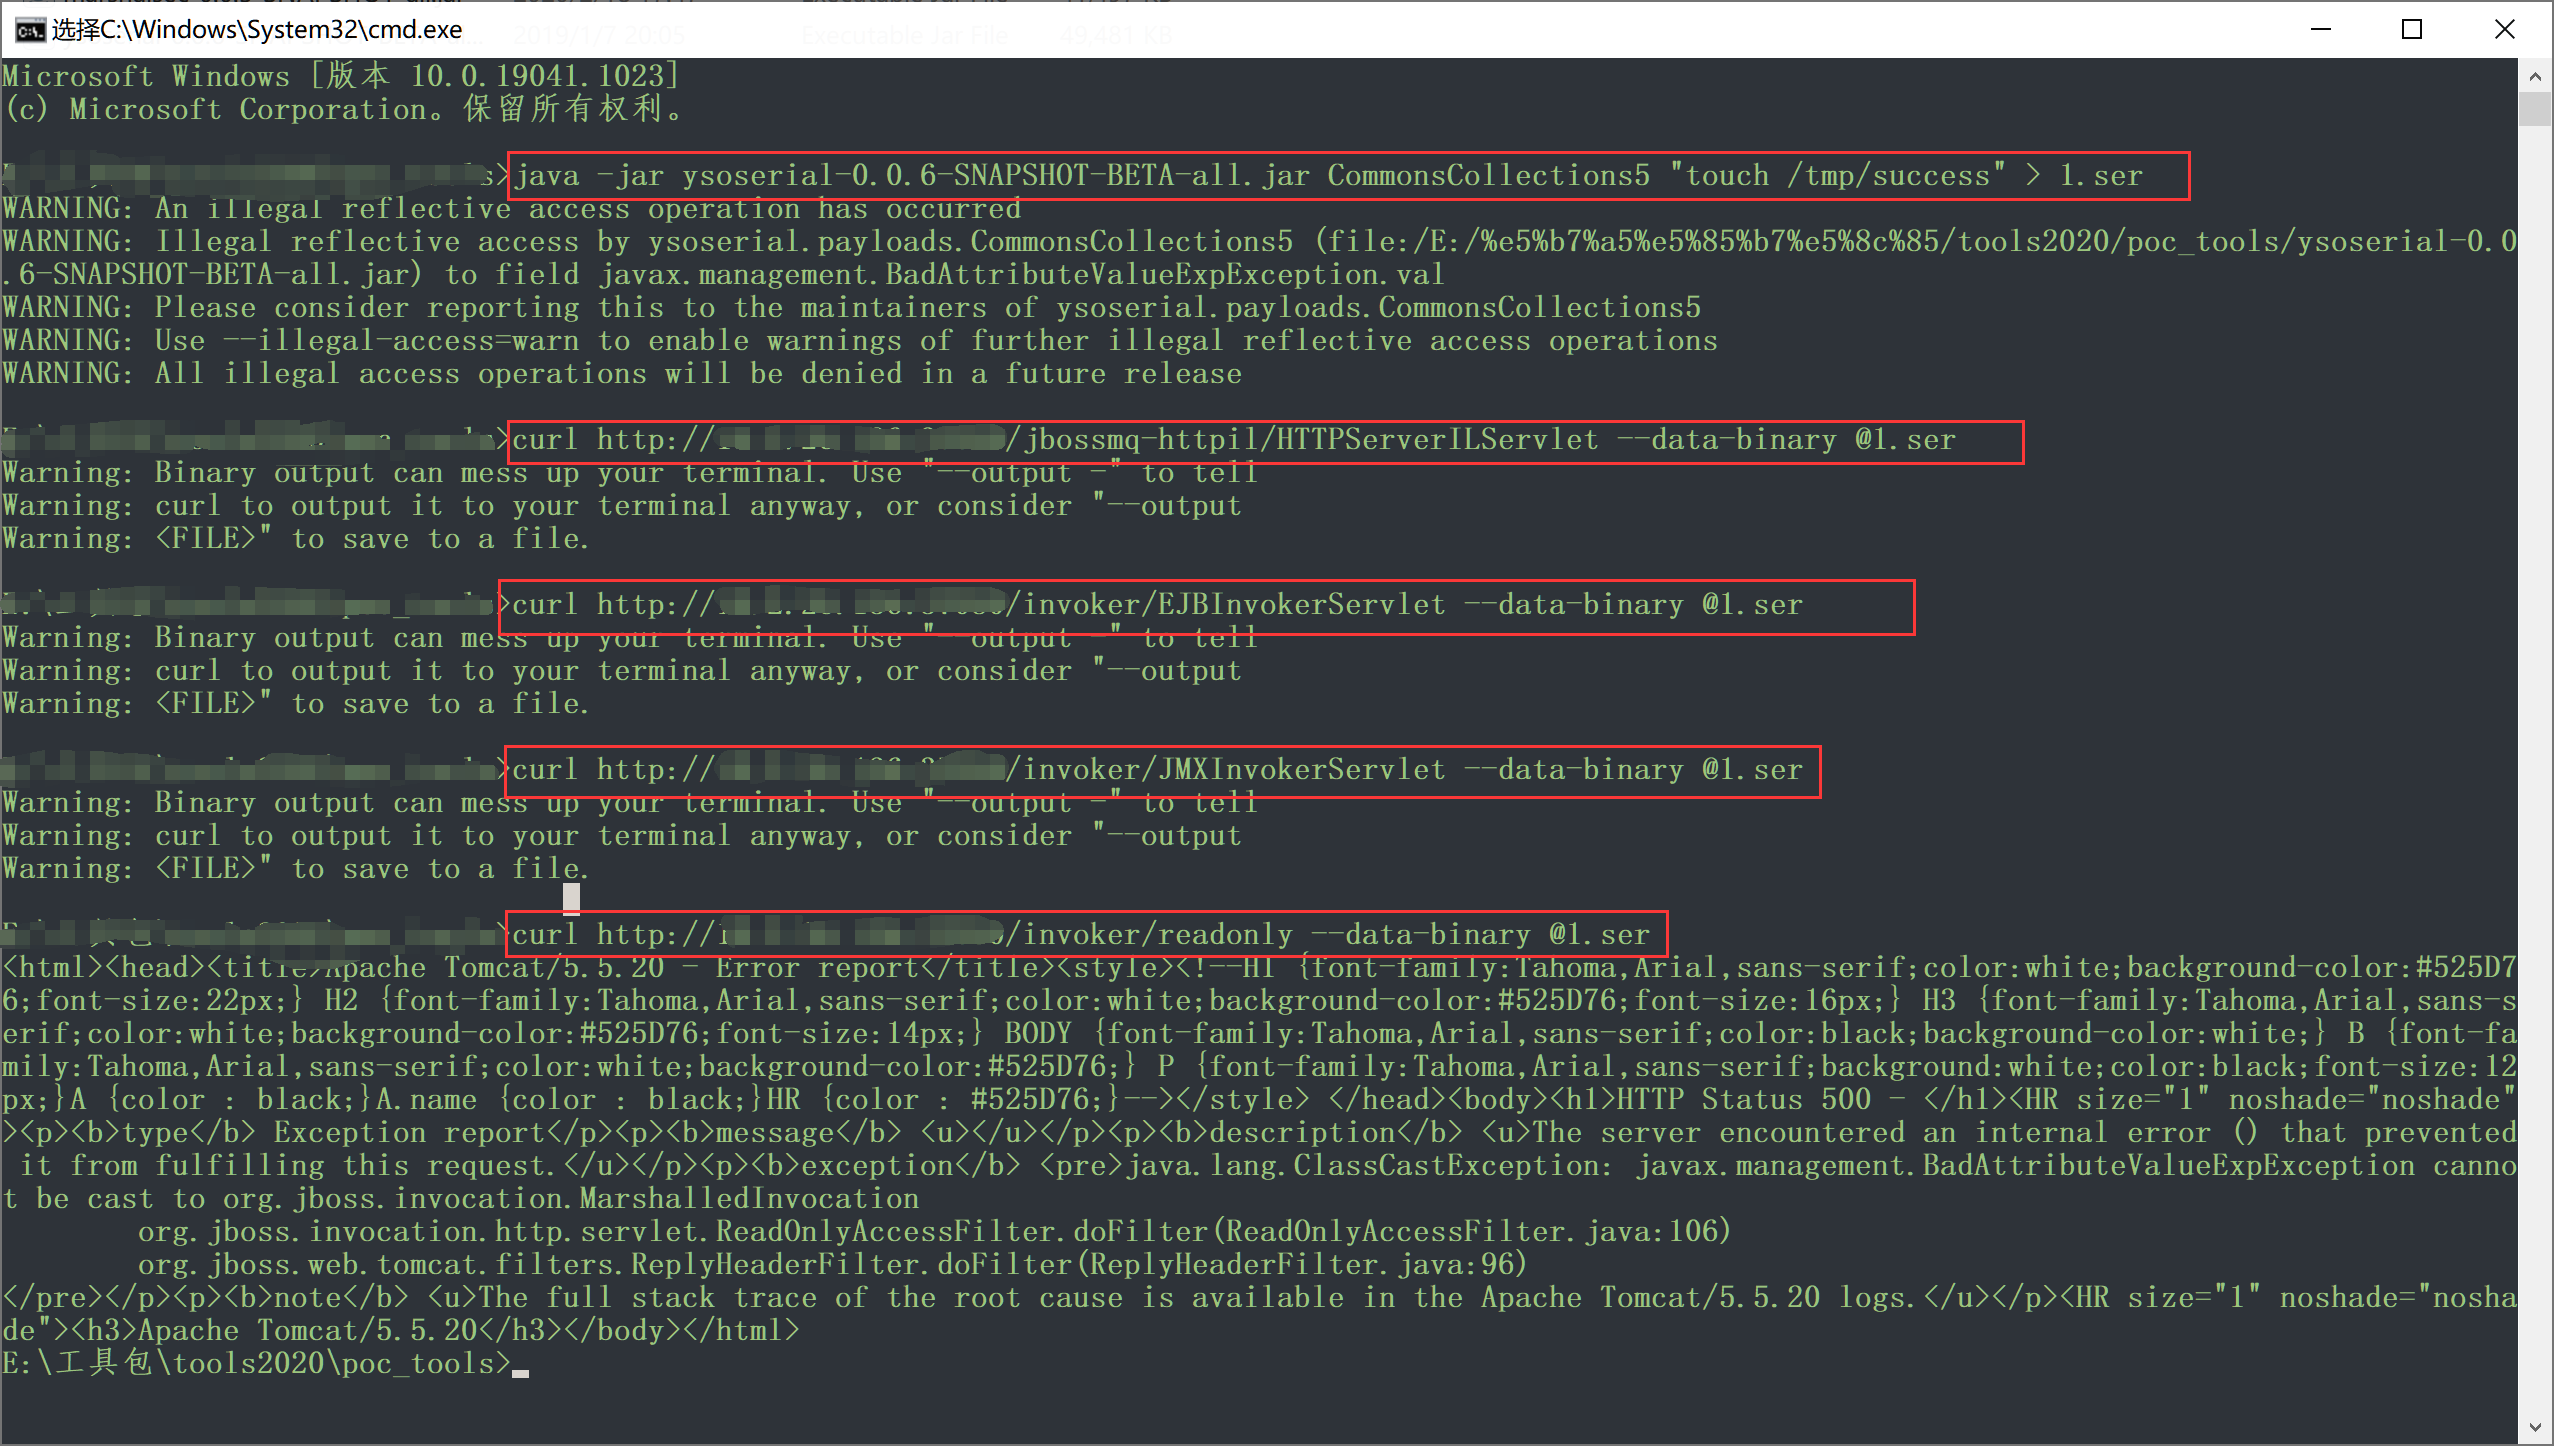The image size is (2554, 1446).
Task: Maximize the cmd.exe window
Action: (x=2412, y=29)
